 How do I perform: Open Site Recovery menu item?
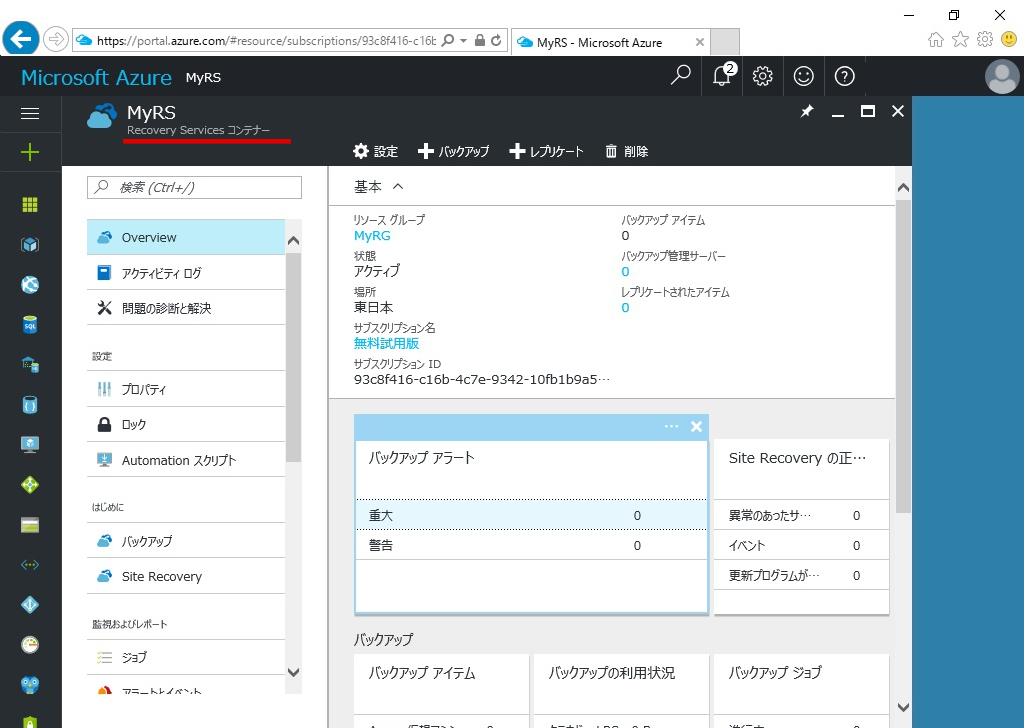[x=186, y=577]
